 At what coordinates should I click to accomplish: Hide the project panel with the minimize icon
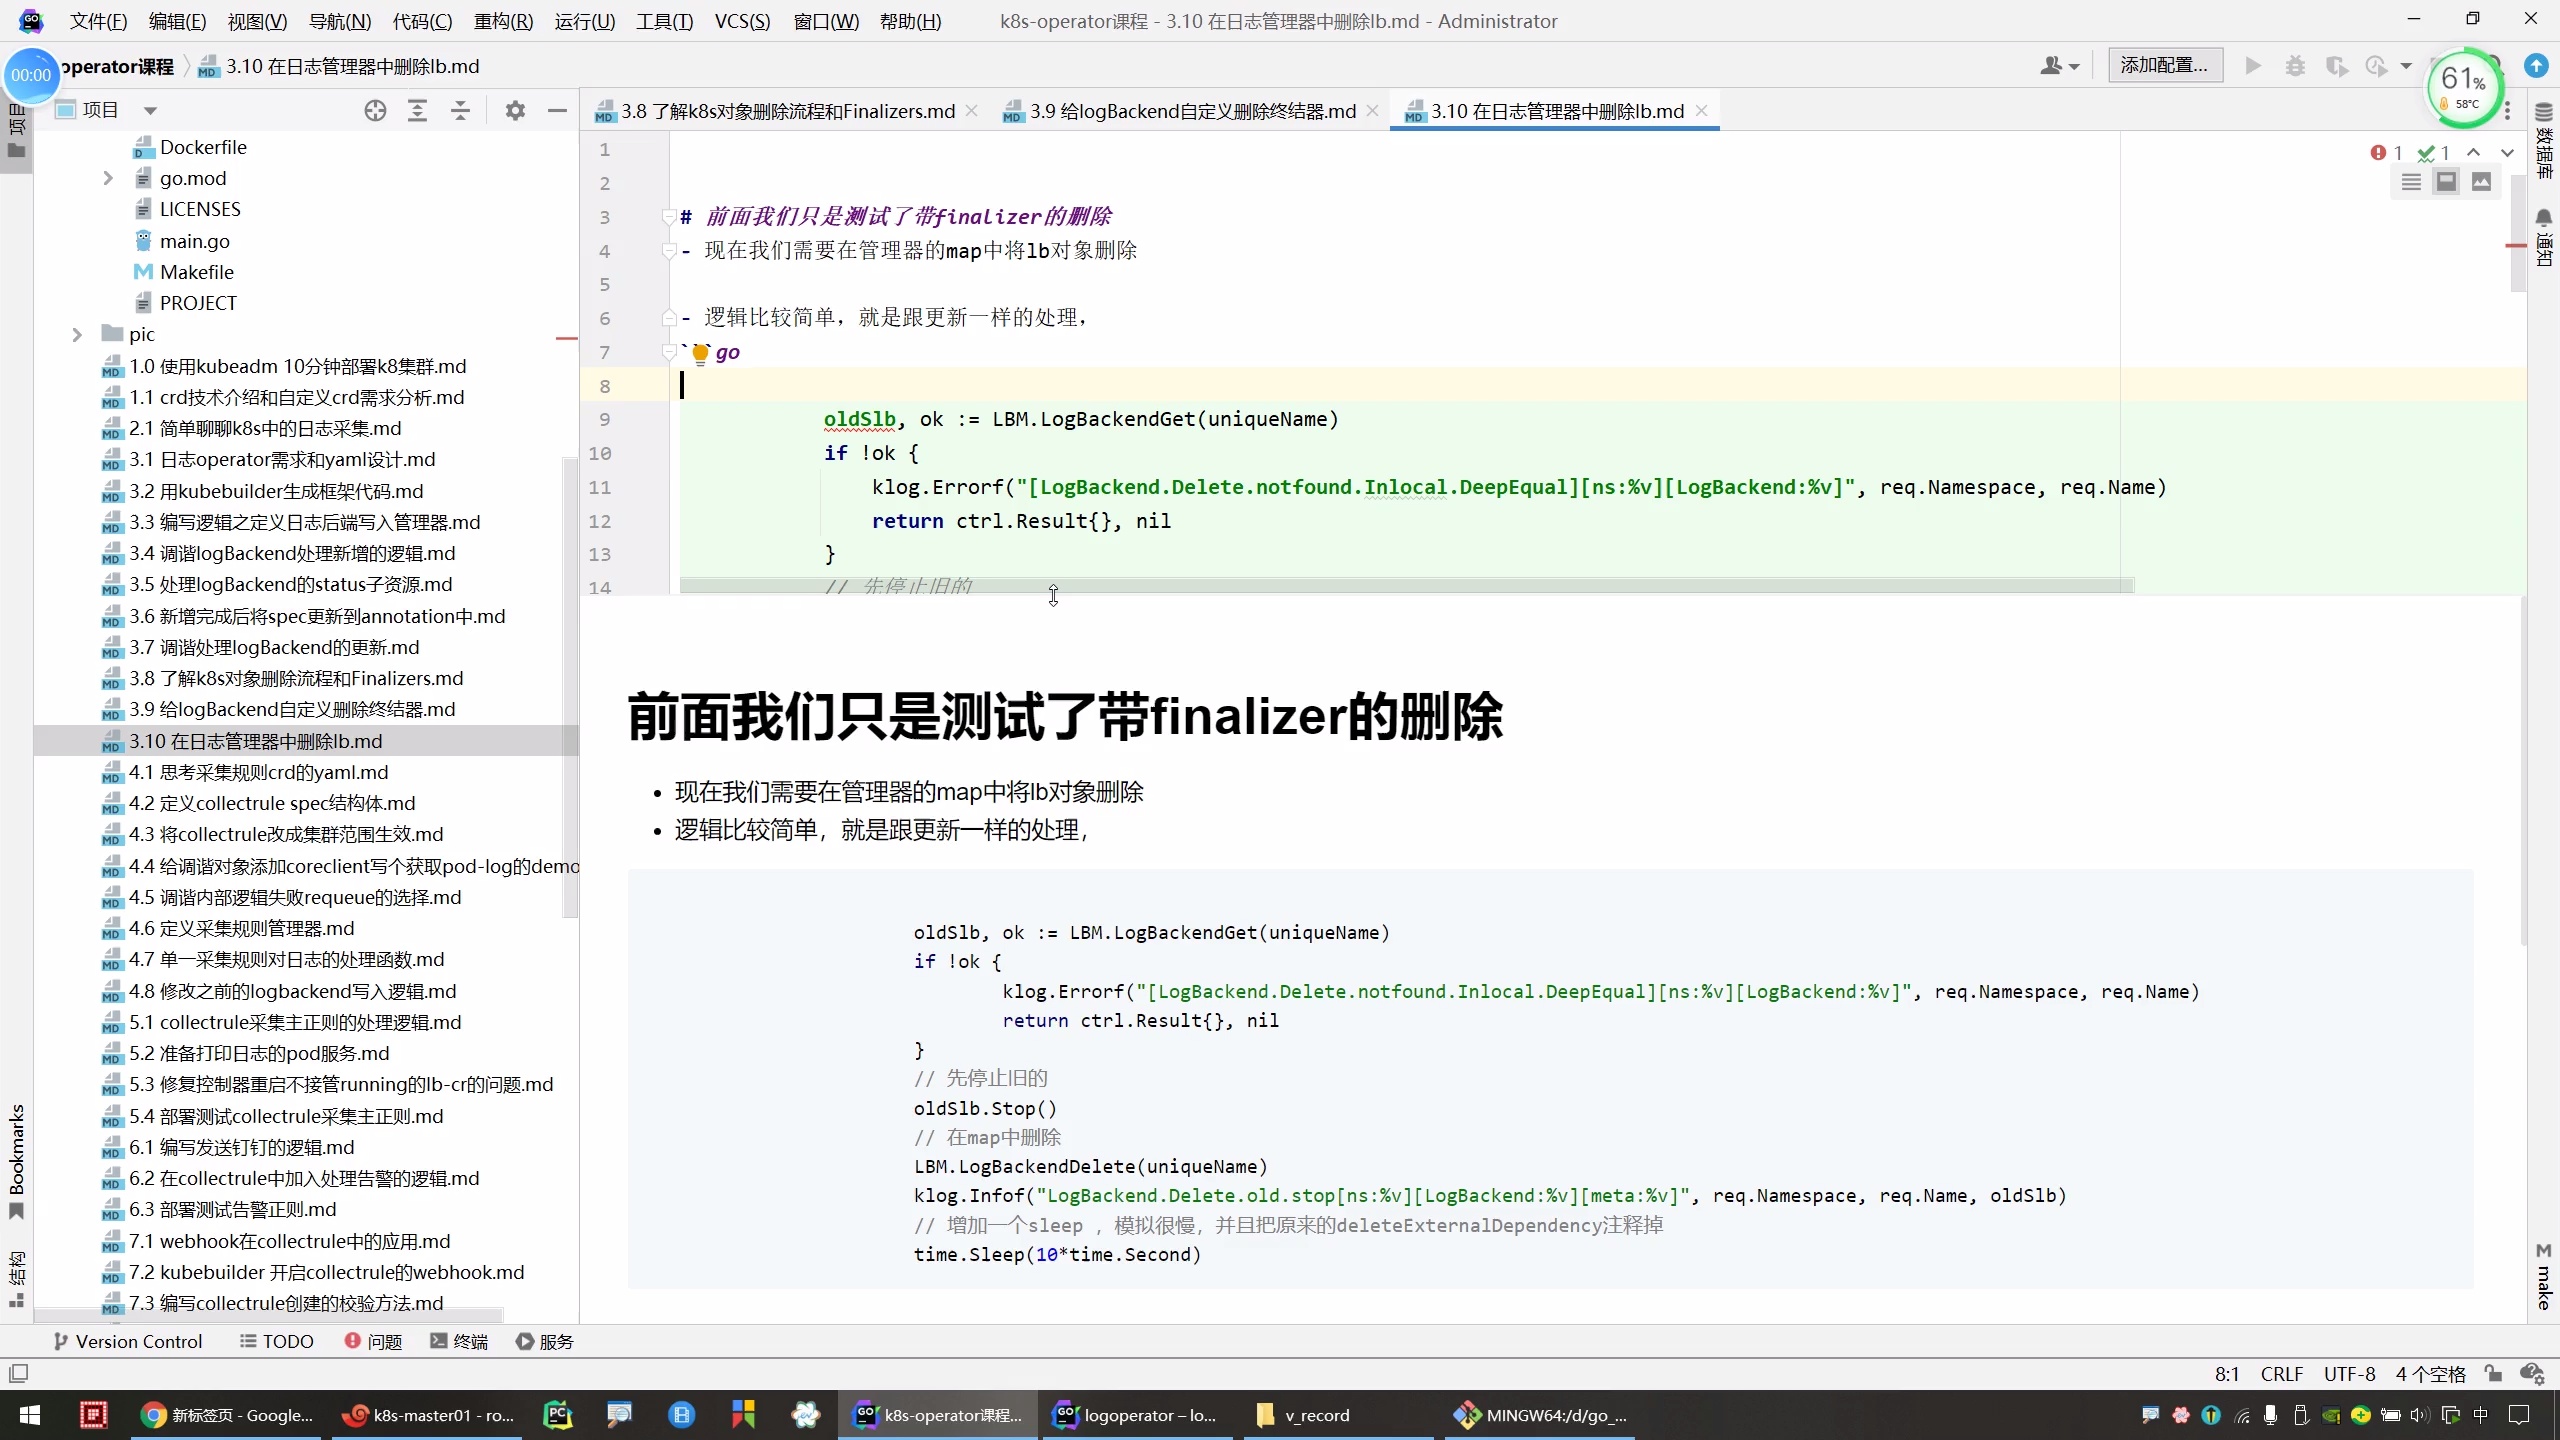click(557, 111)
